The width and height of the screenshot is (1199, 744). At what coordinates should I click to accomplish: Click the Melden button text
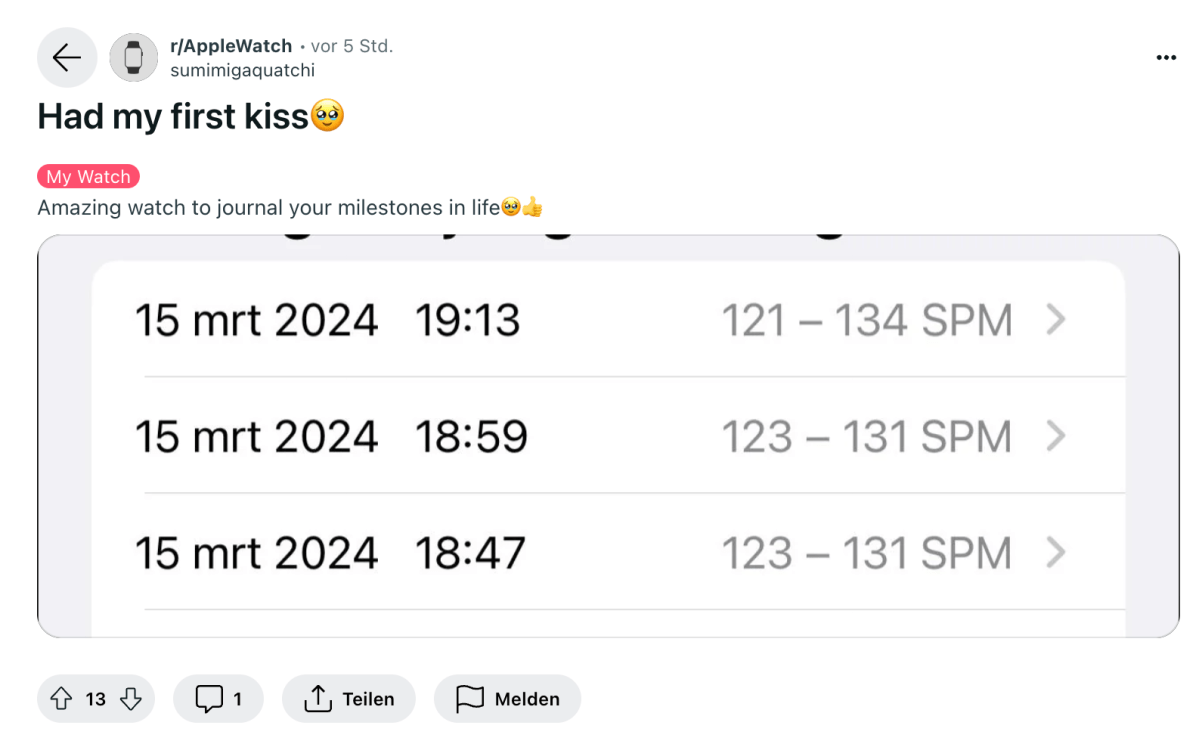(x=527, y=699)
